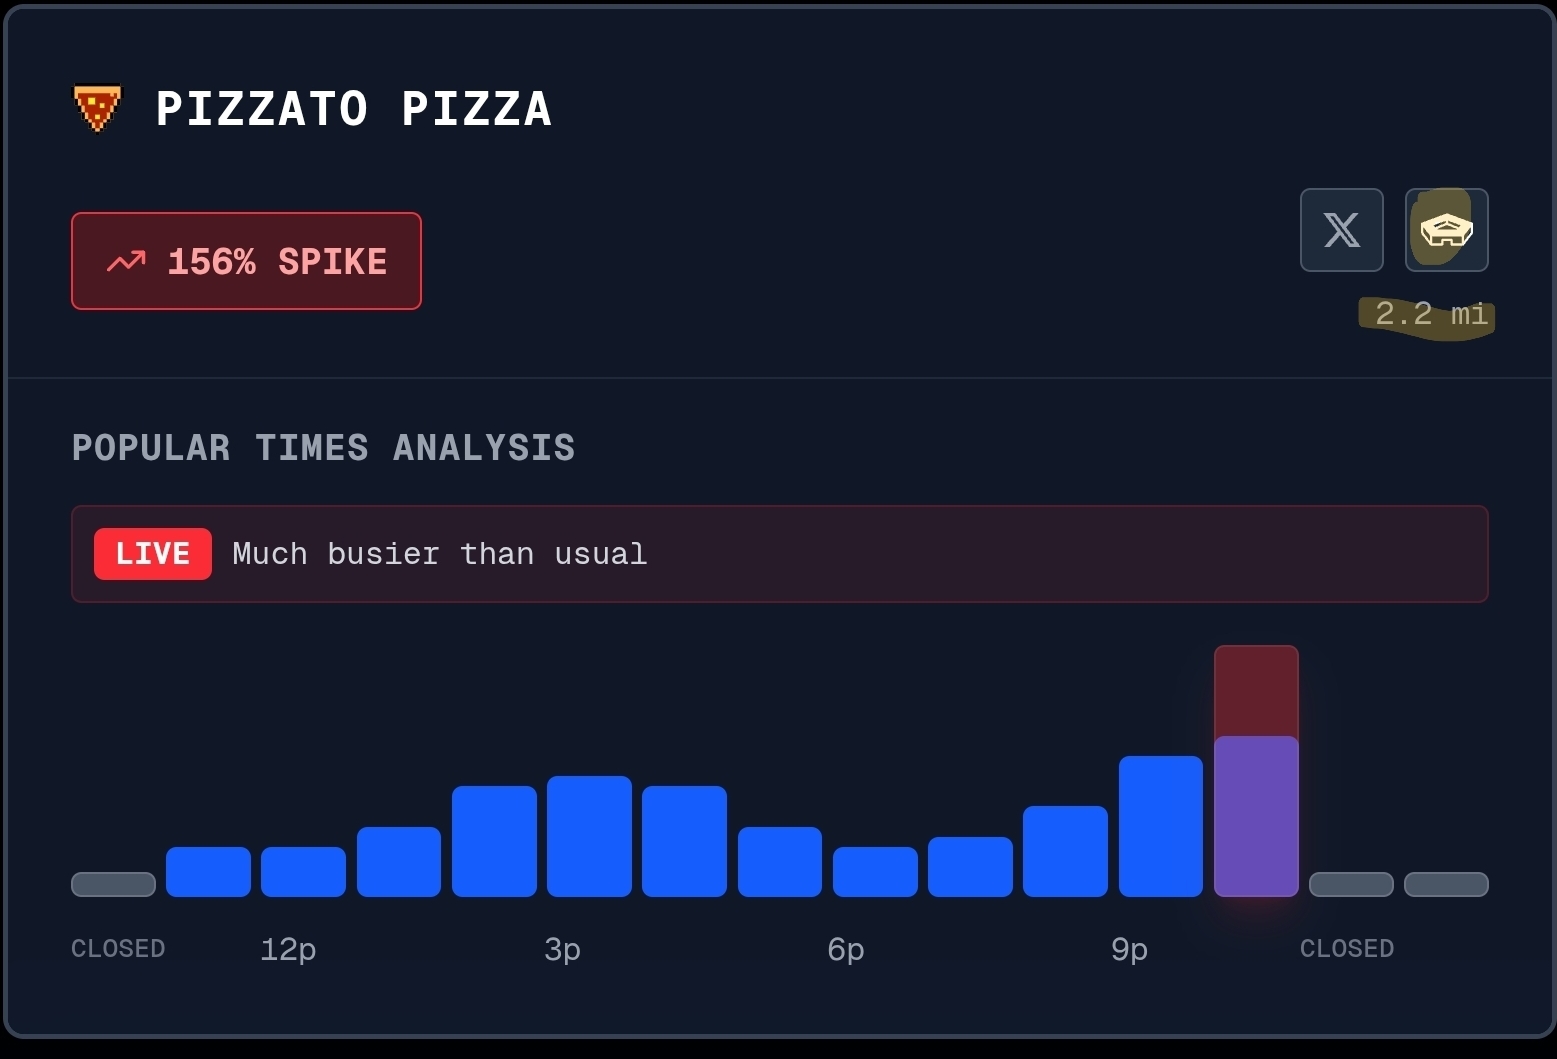
Task: Select the blue bar above 9p
Action: (x=1160, y=826)
